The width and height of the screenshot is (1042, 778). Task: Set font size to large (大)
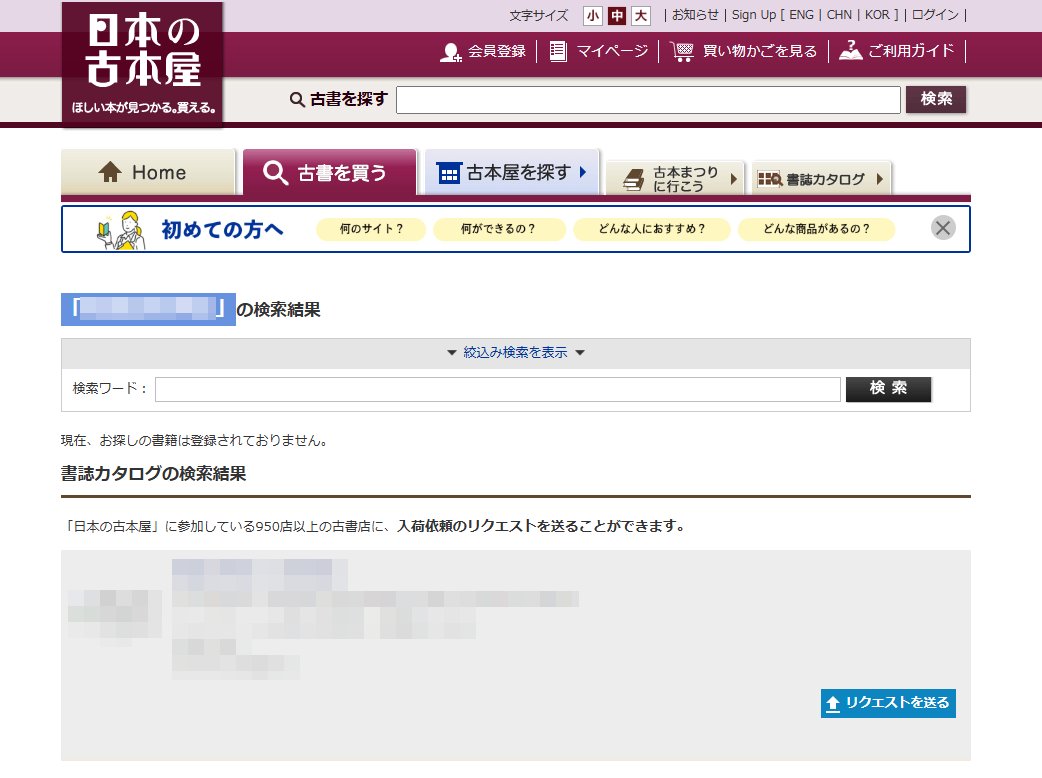(x=641, y=15)
